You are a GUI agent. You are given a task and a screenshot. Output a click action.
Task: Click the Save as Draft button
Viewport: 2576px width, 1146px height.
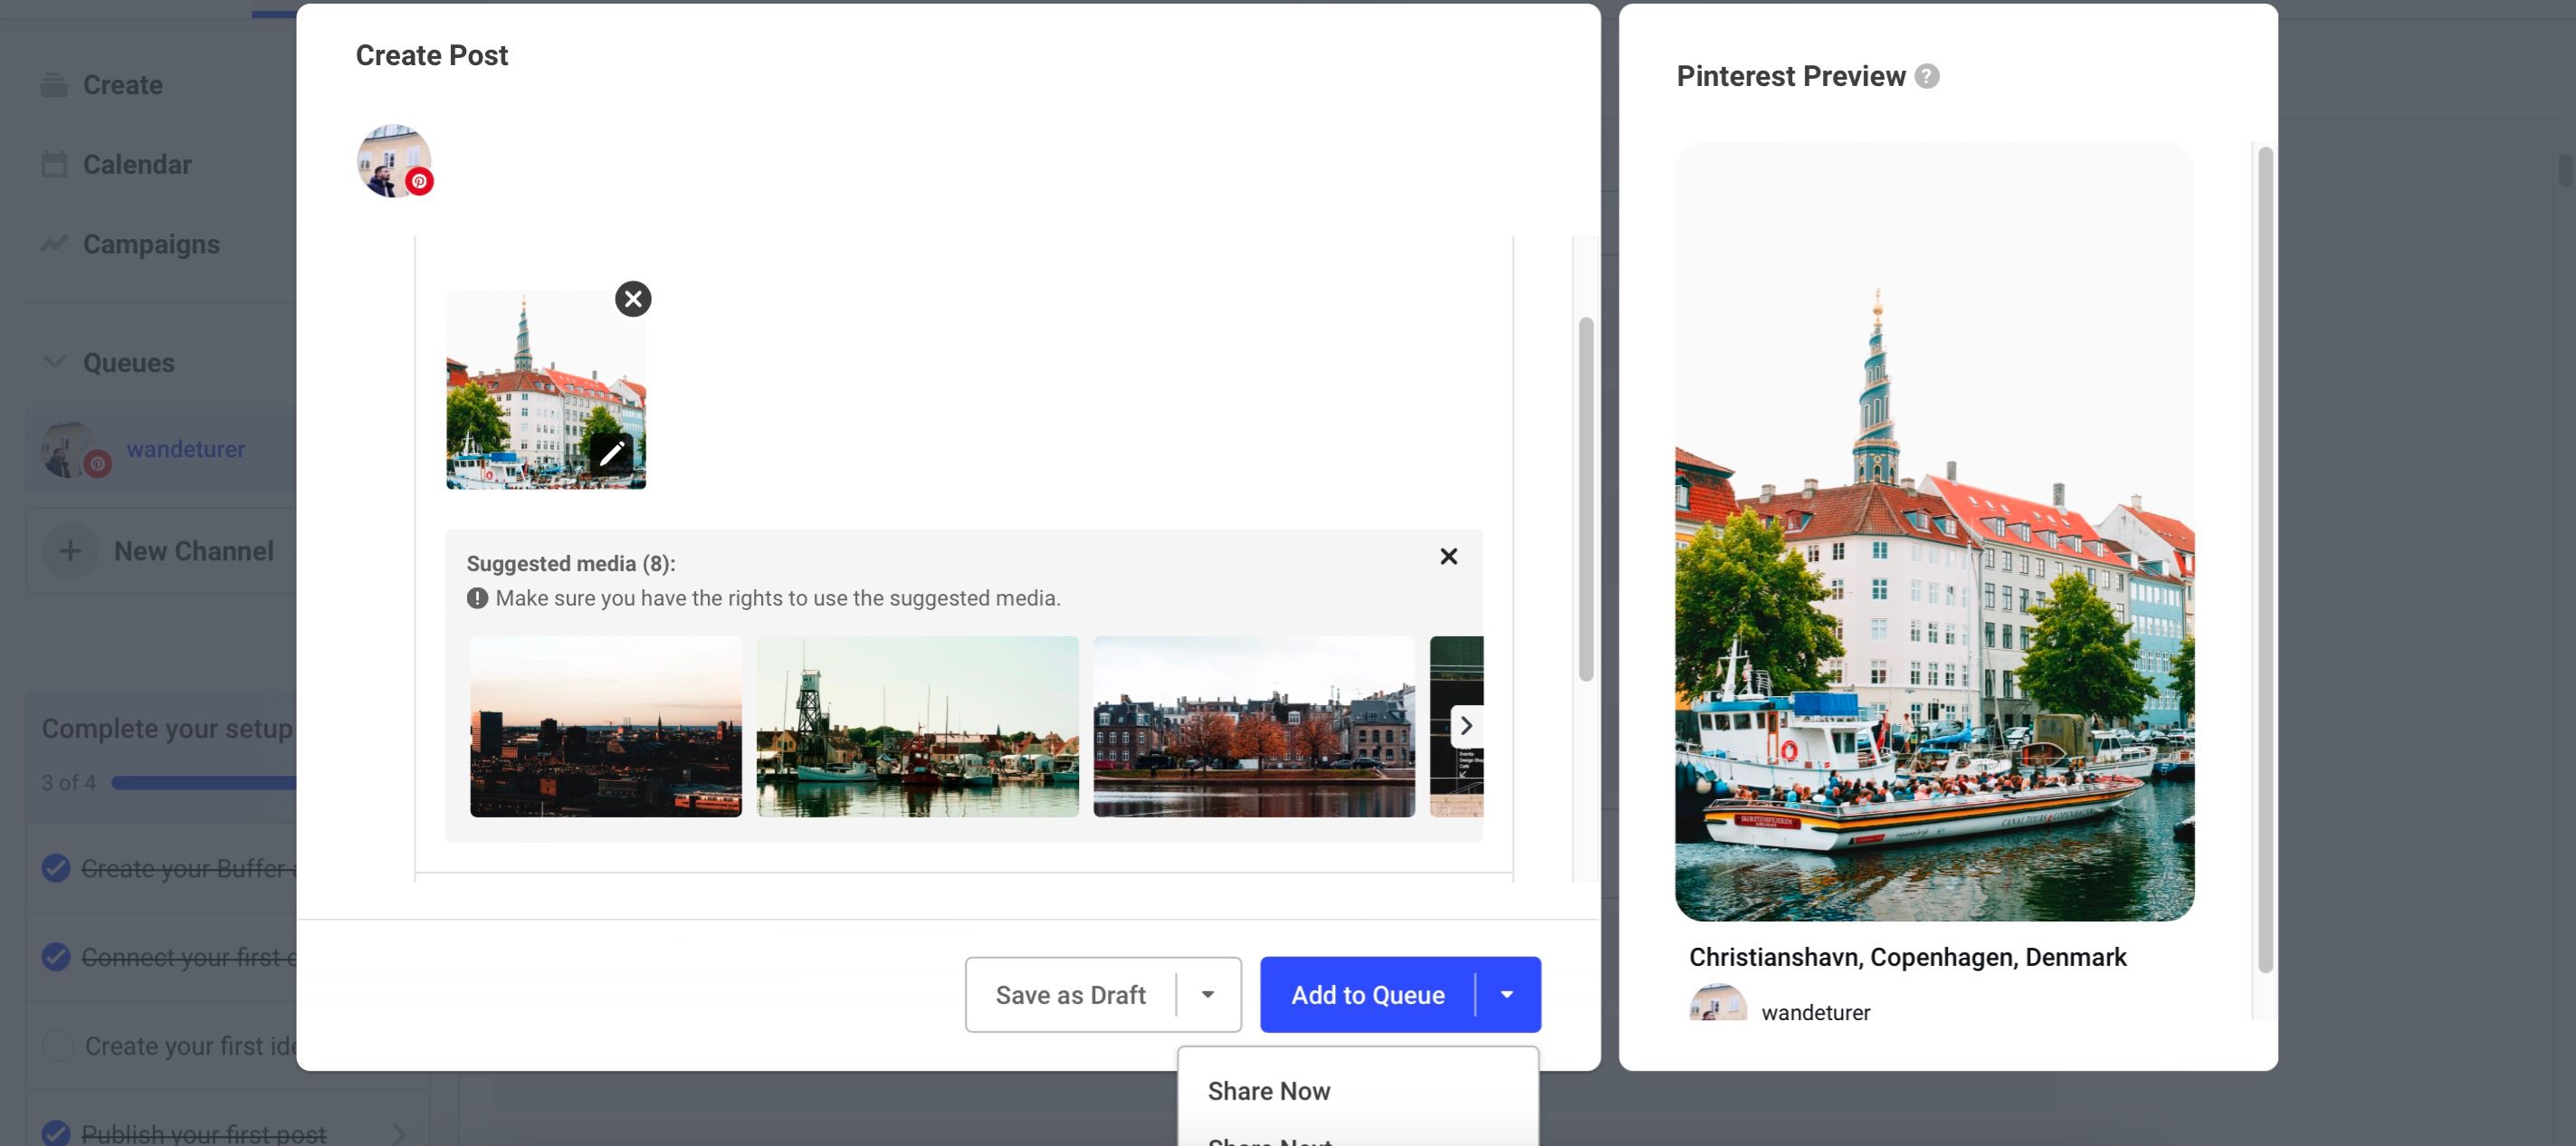tap(1070, 995)
